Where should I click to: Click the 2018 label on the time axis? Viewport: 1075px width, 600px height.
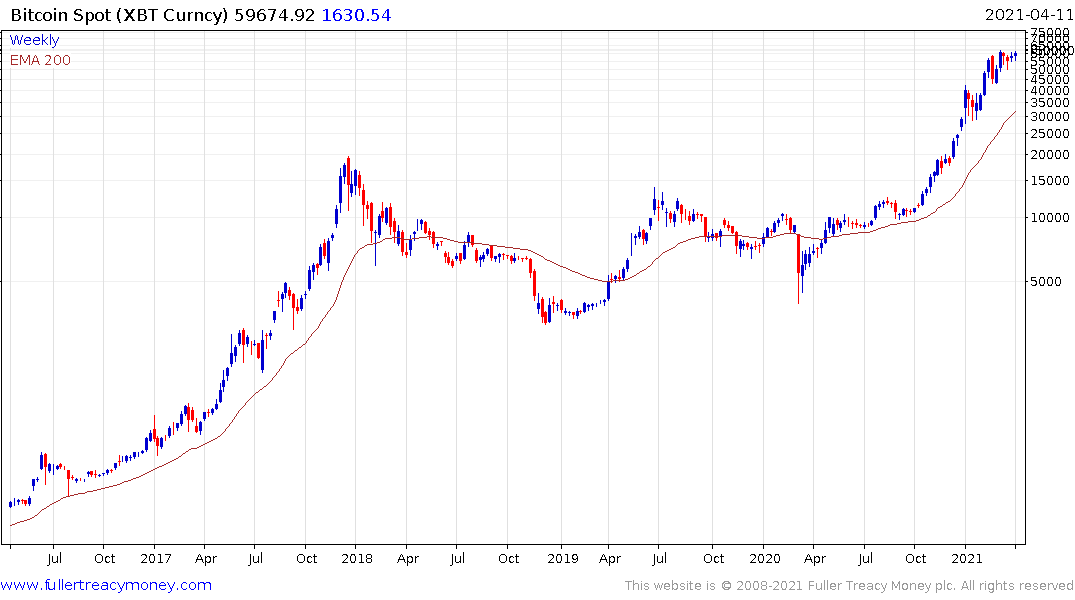357,558
